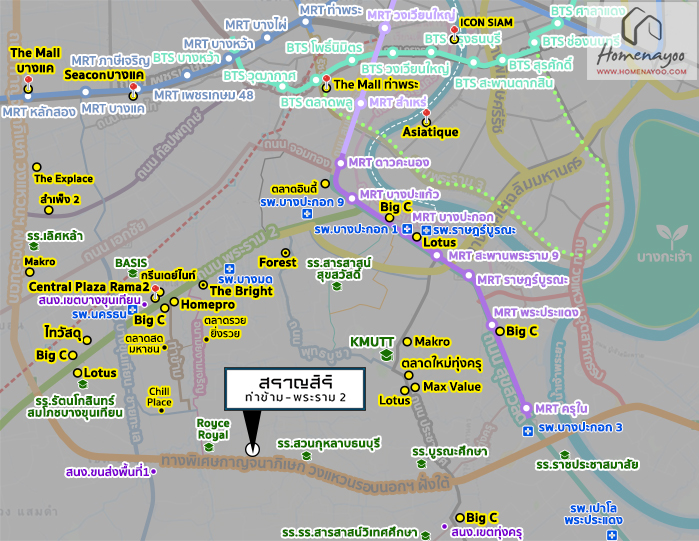699x541 pixels.
Task: Click the hospital icon beside รพ.นครธน
Action: [132, 310]
